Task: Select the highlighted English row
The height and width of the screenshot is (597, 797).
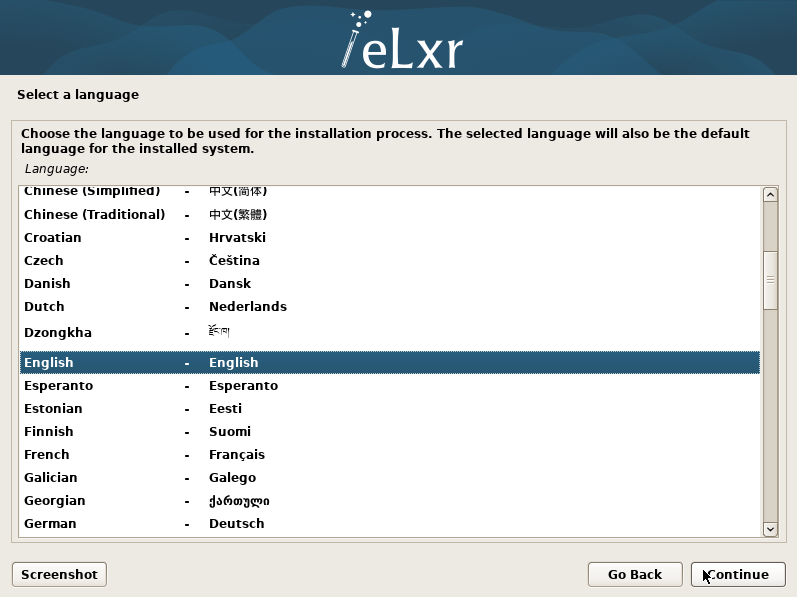Action: point(390,362)
